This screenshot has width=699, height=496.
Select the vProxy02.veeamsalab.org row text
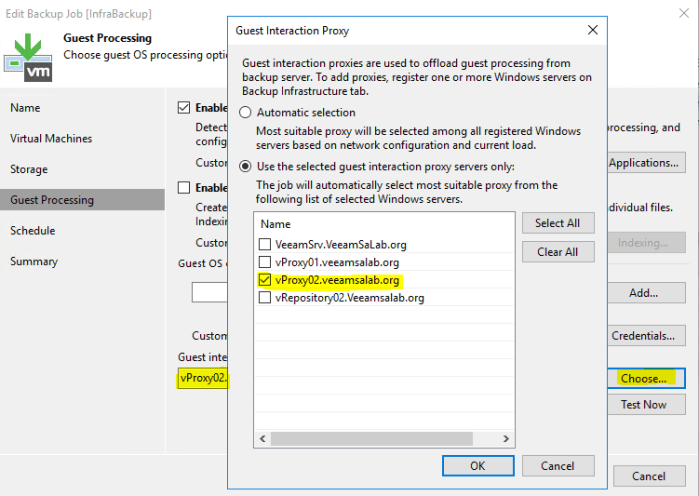pos(337,280)
